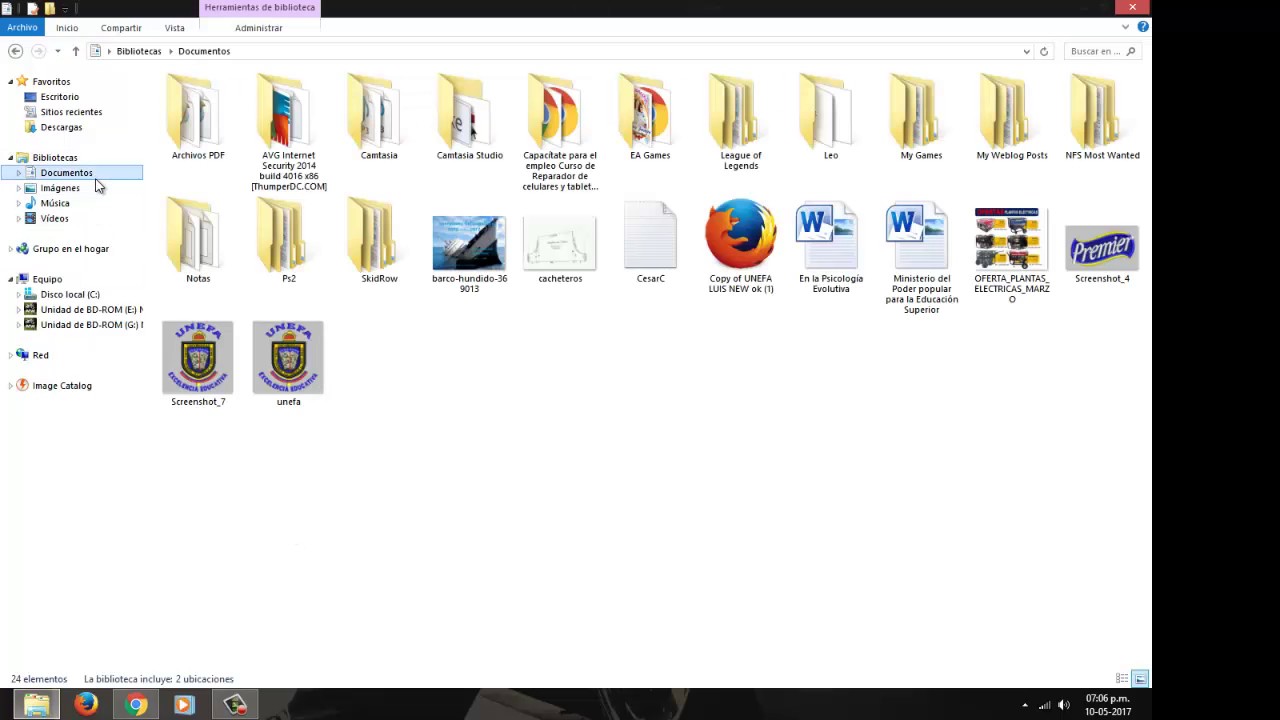Image resolution: width=1280 pixels, height=720 pixels.
Task: Go back with the Back arrow
Action: pyautogui.click(x=15, y=51)
